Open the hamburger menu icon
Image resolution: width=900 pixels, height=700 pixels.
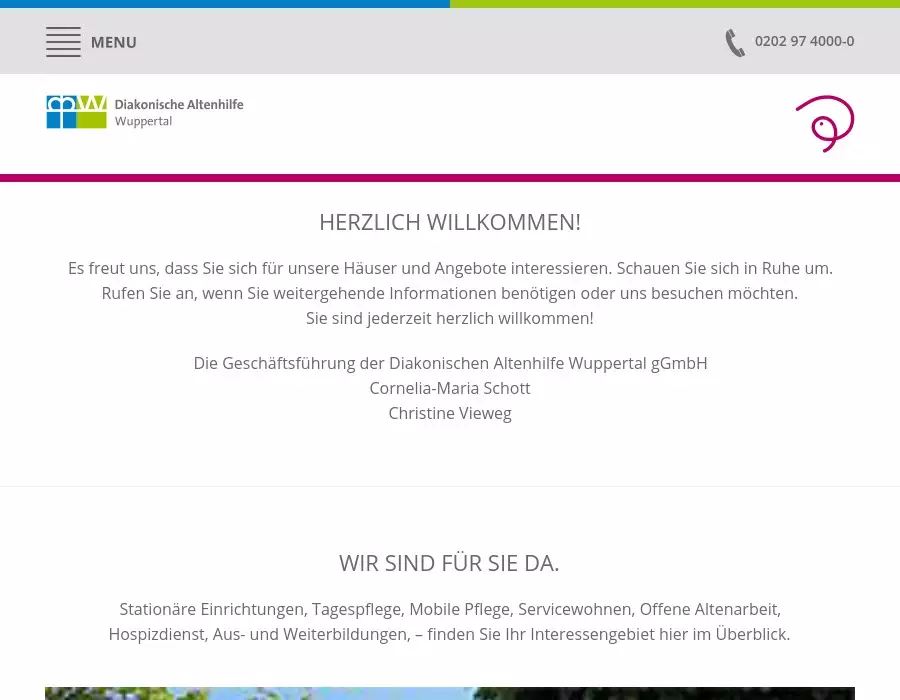[63, 42]
